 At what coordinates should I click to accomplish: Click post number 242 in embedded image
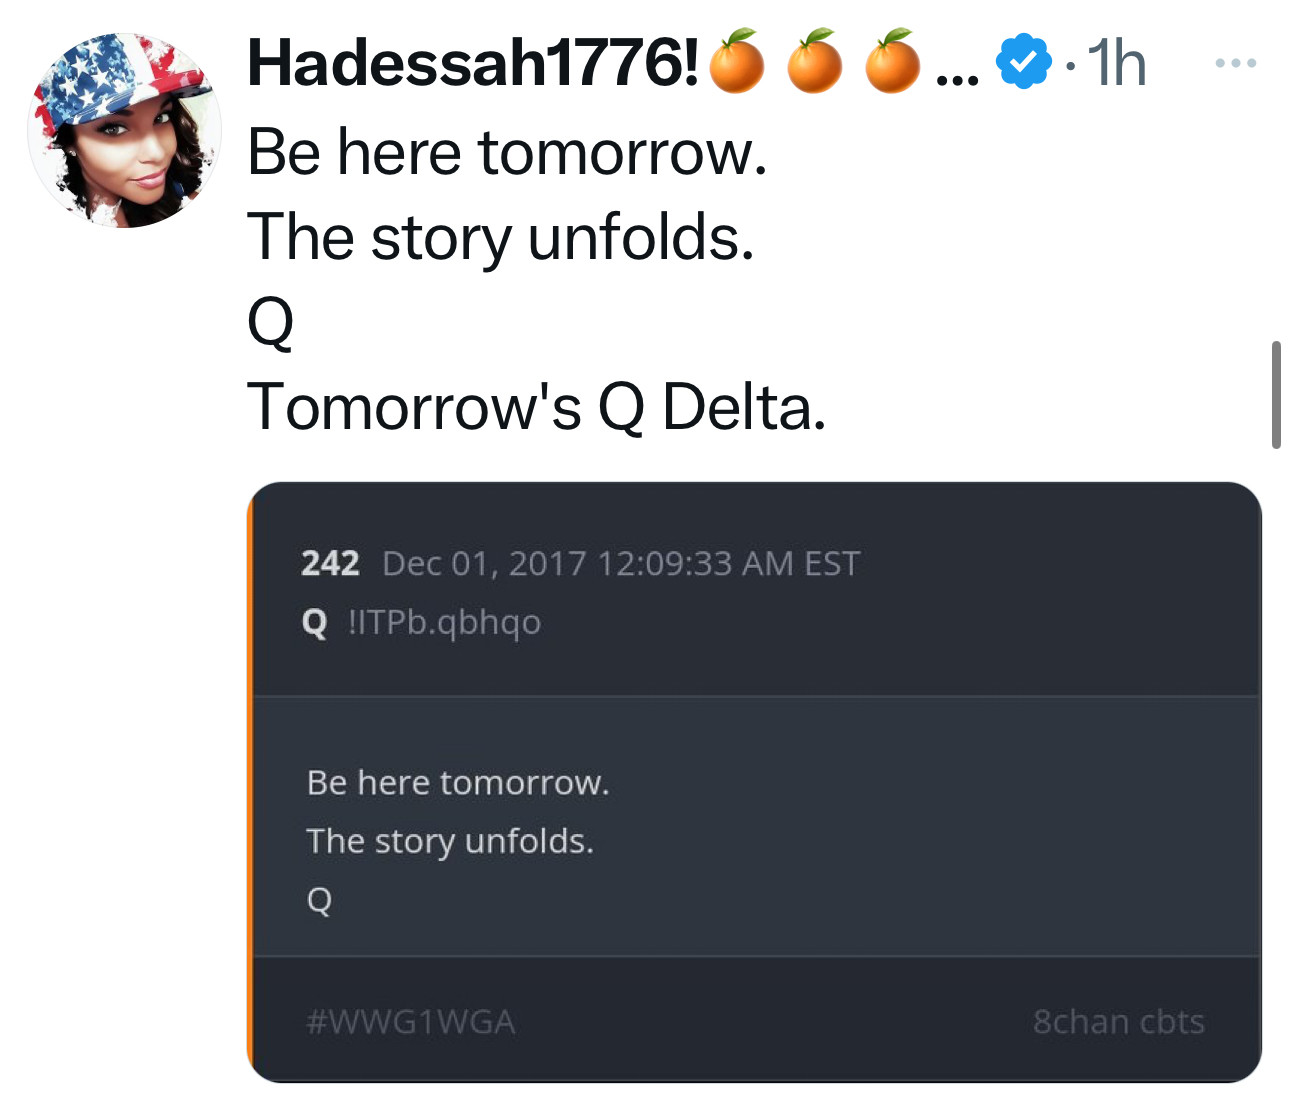330,563
